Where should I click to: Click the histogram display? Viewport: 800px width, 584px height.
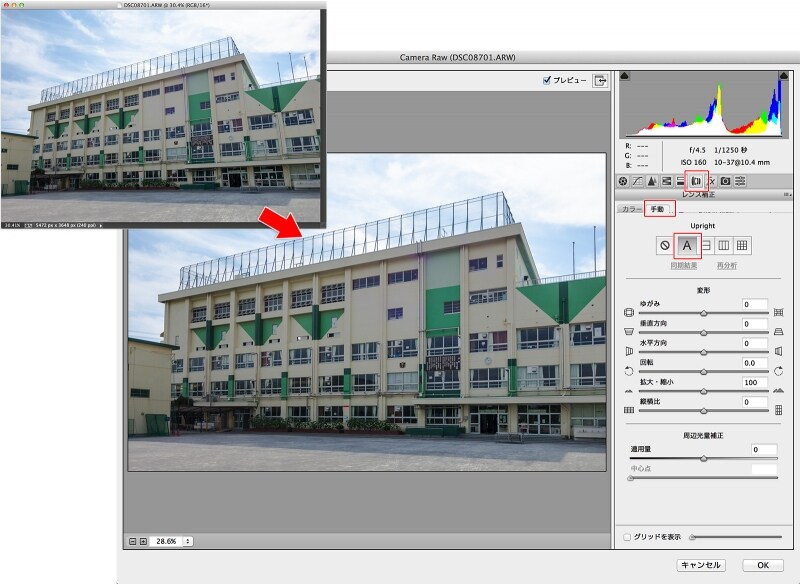704,105
